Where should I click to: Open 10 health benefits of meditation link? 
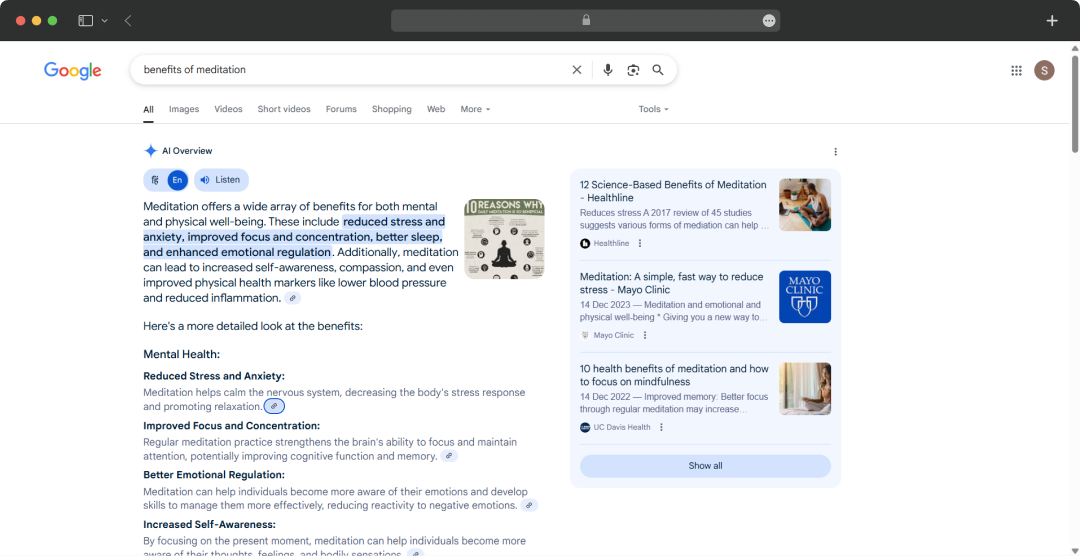tap(674, 375)
